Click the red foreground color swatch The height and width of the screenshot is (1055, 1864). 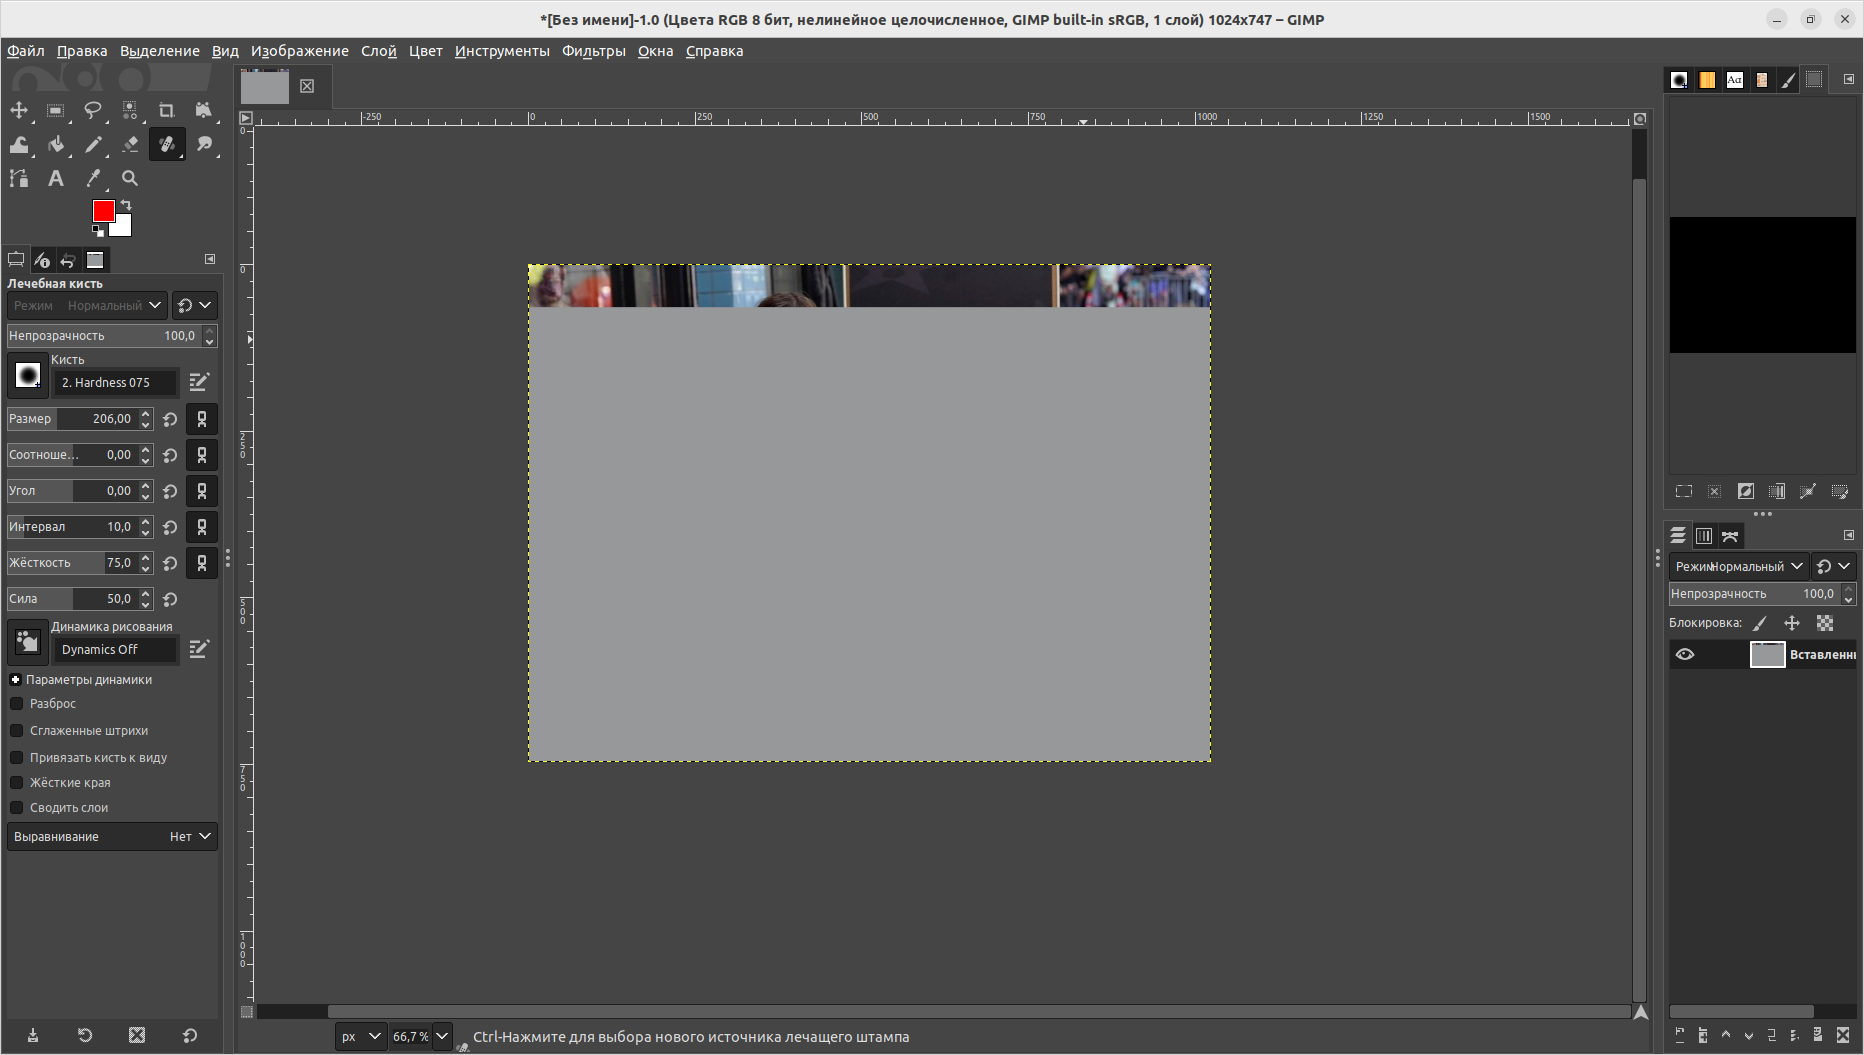coord(103,211)
